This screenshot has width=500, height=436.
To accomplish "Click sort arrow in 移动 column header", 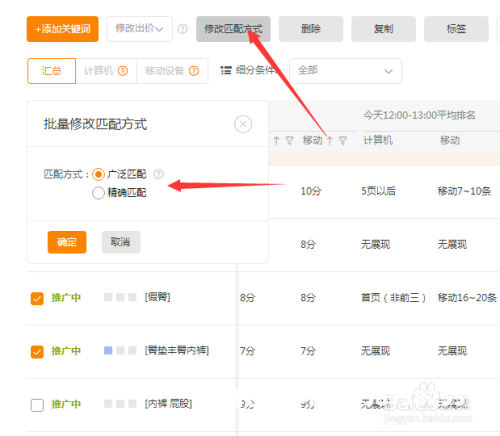I will coord(330,141).
